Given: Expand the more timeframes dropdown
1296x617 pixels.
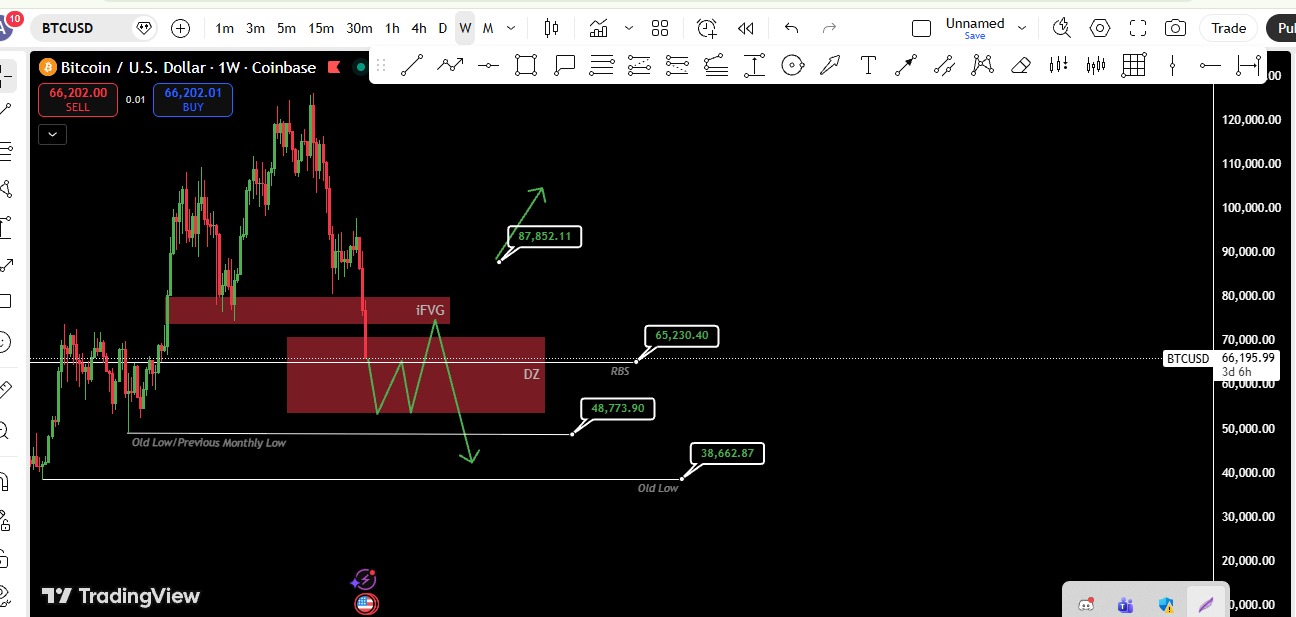Looking at the screenshot, I should point(512,28).
